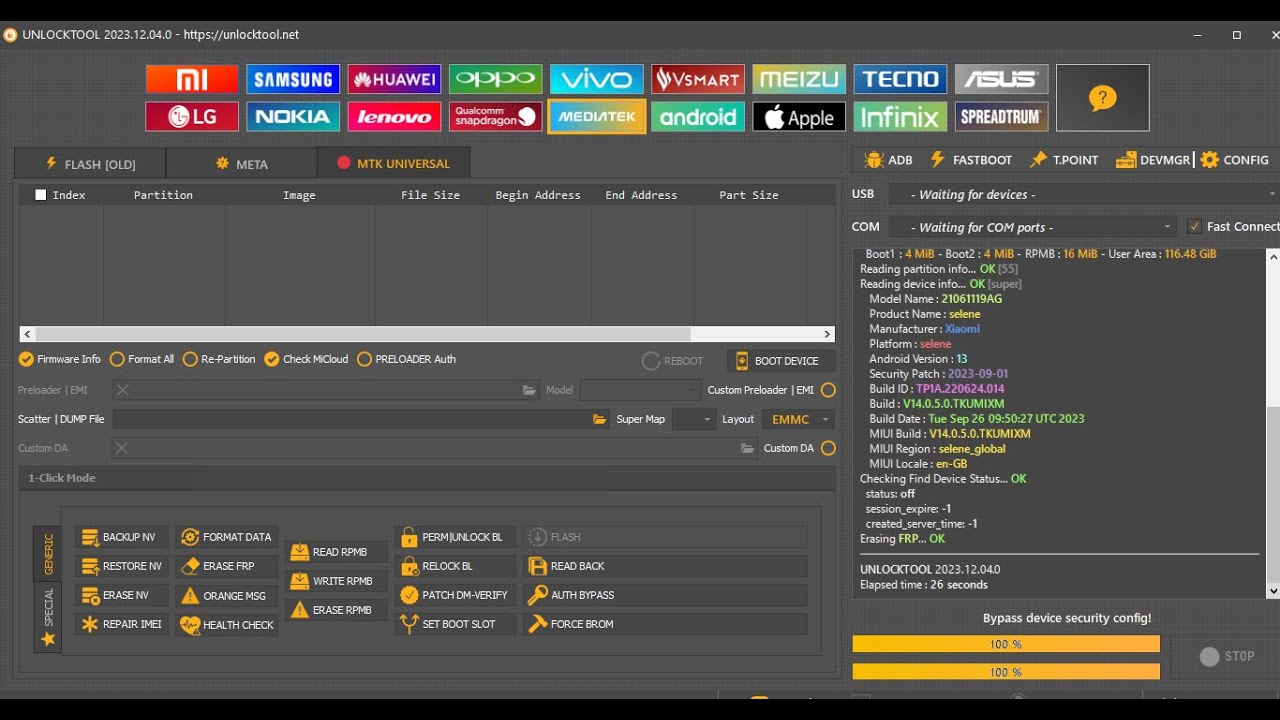
Task: Select the SPECIAL side tab
Action: (x=48, y=617)
